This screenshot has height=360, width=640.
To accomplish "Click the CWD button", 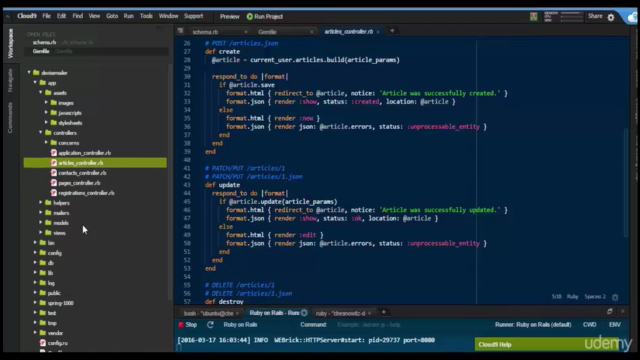I will (589, 325).
